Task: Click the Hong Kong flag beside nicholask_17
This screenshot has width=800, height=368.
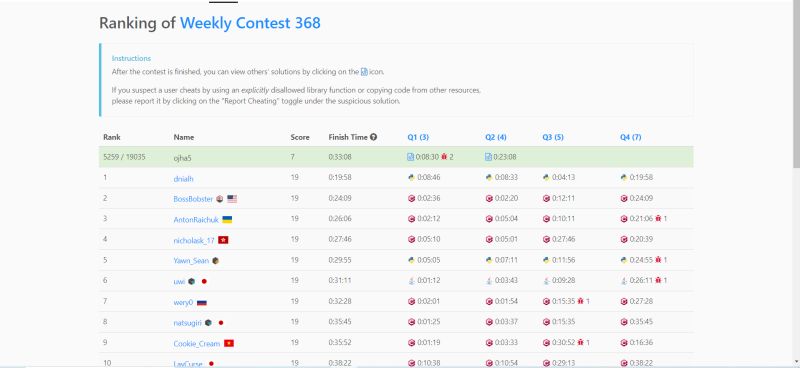Action: [223, 240]
